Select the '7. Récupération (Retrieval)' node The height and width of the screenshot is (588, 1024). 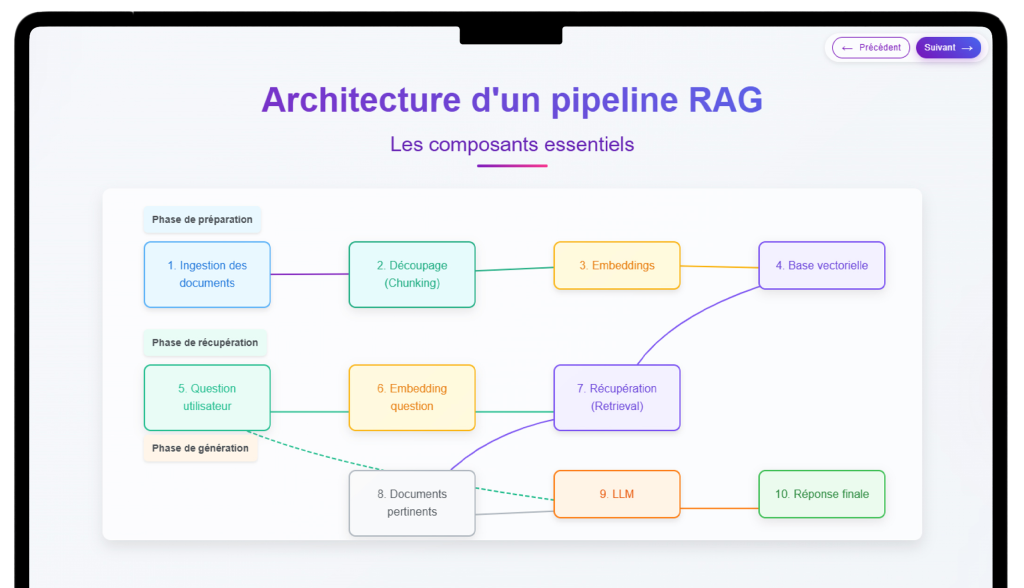[616, 397]
